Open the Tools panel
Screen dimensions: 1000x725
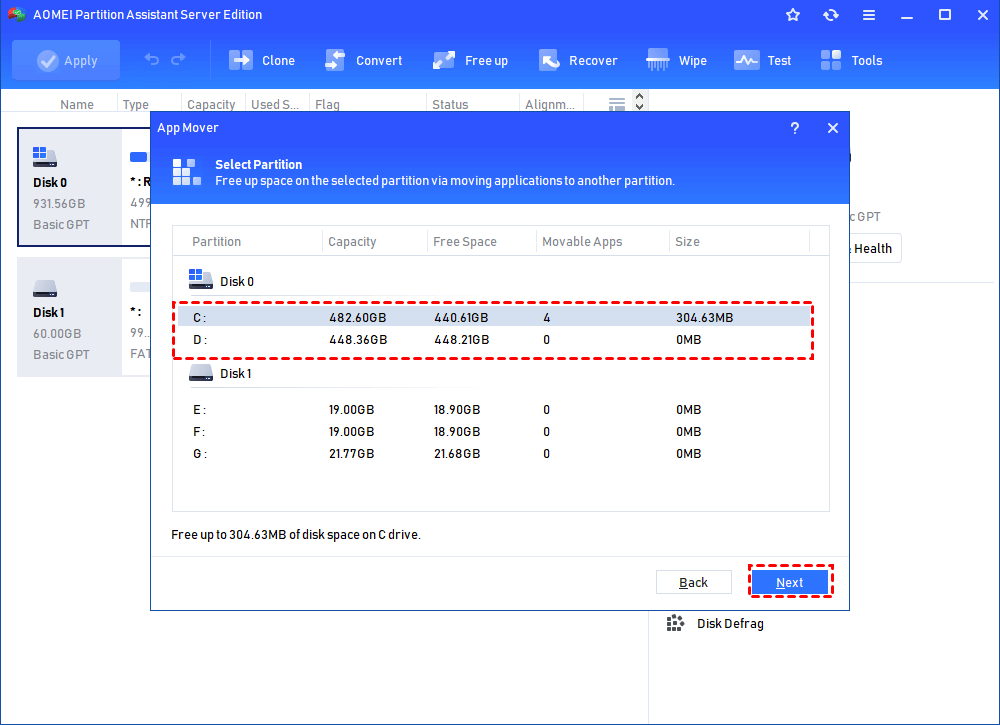click(x=852, y=60)
